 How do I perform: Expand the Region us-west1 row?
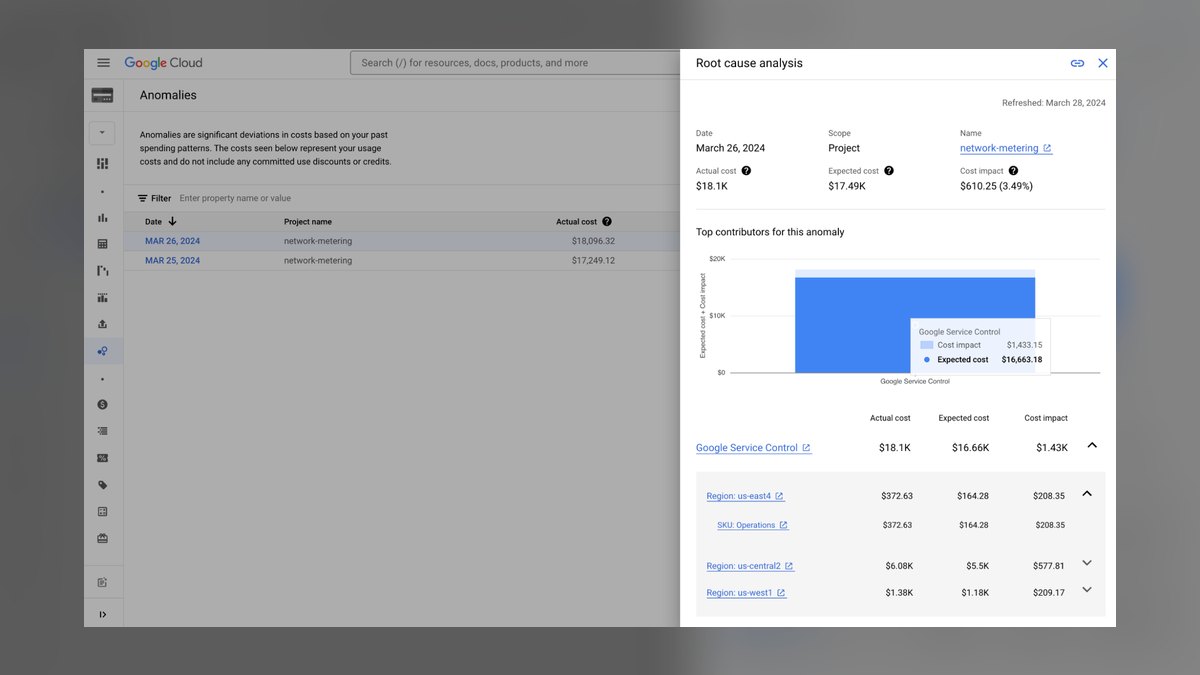[1087, 590]
